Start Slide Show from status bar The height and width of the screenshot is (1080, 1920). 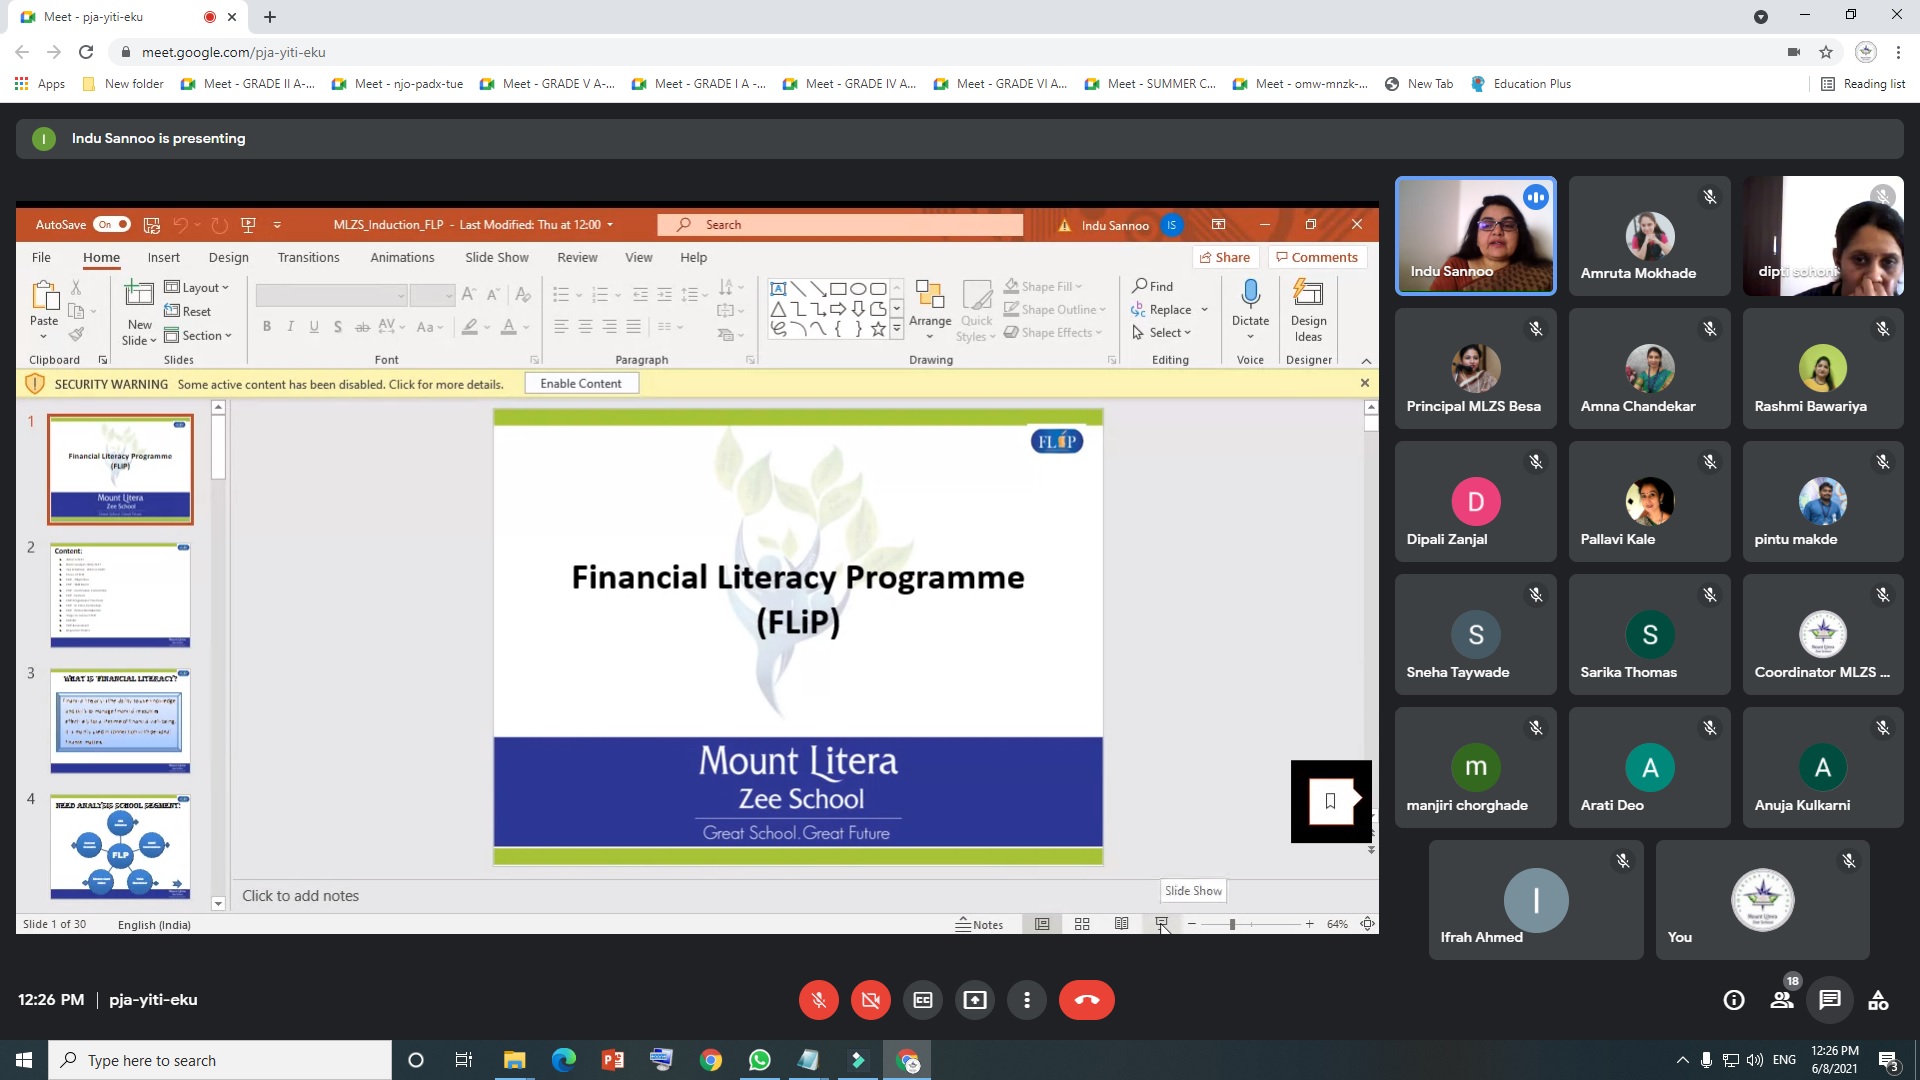coord(1161,924)
